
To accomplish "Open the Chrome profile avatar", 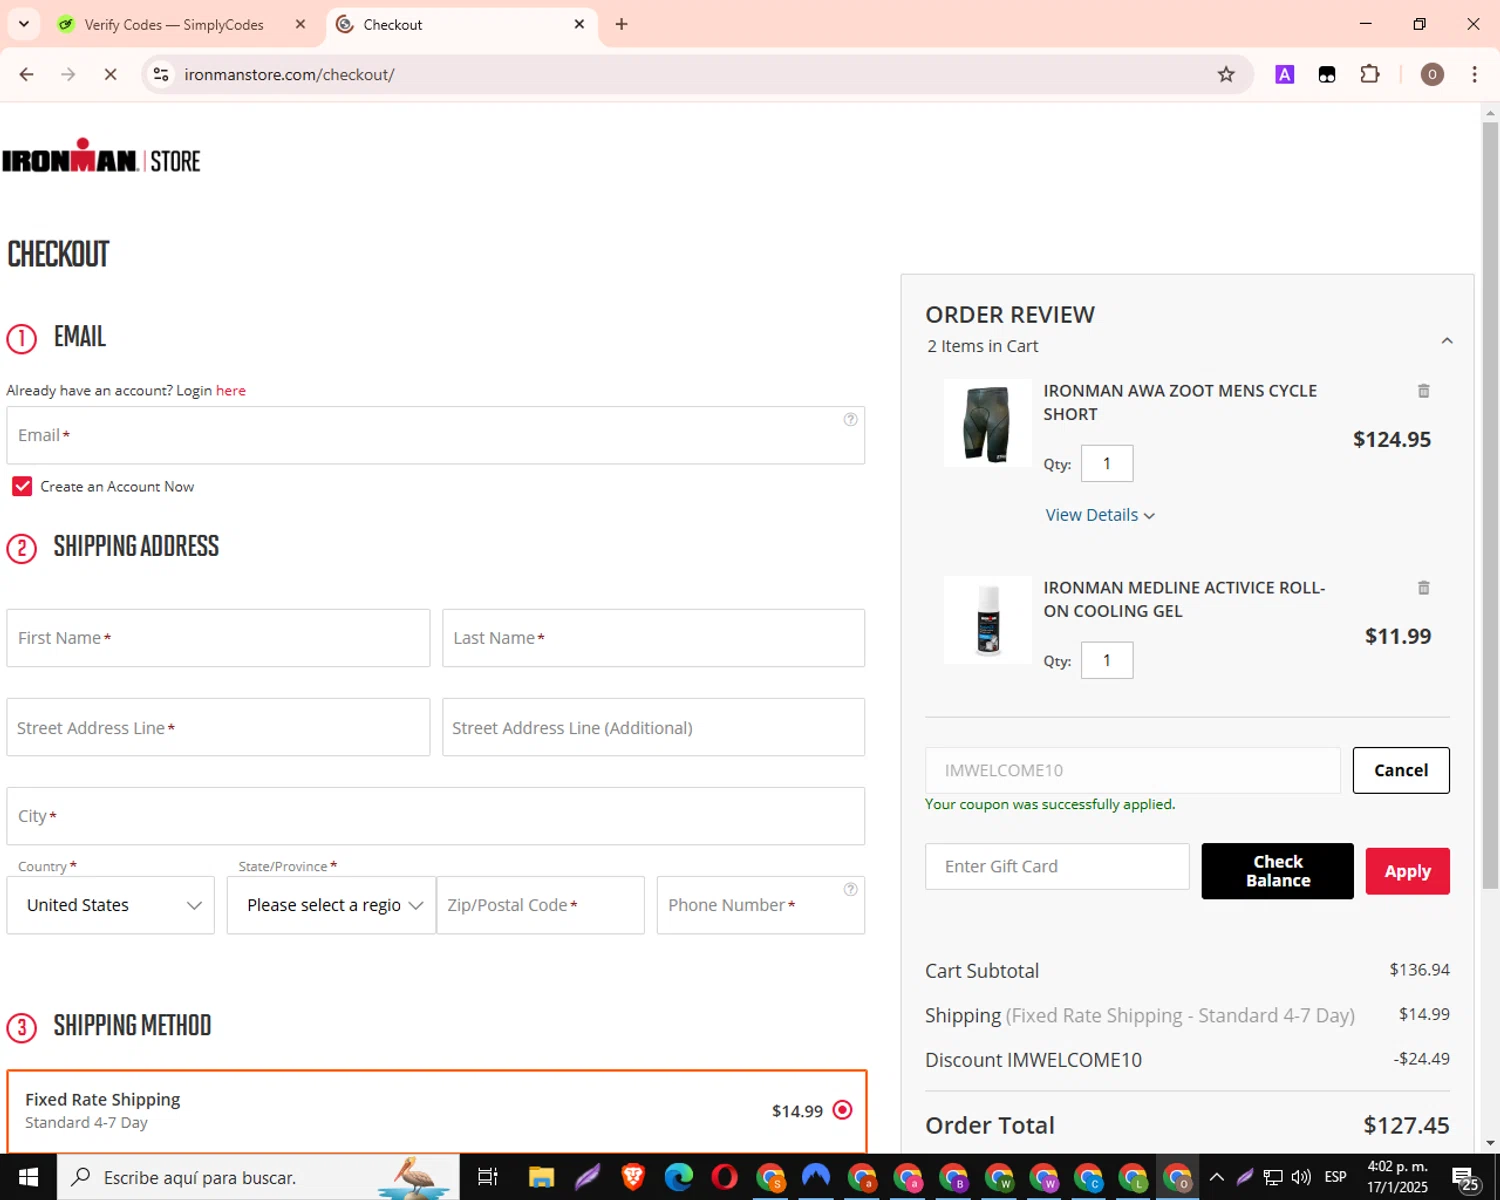I will 1432,75.
